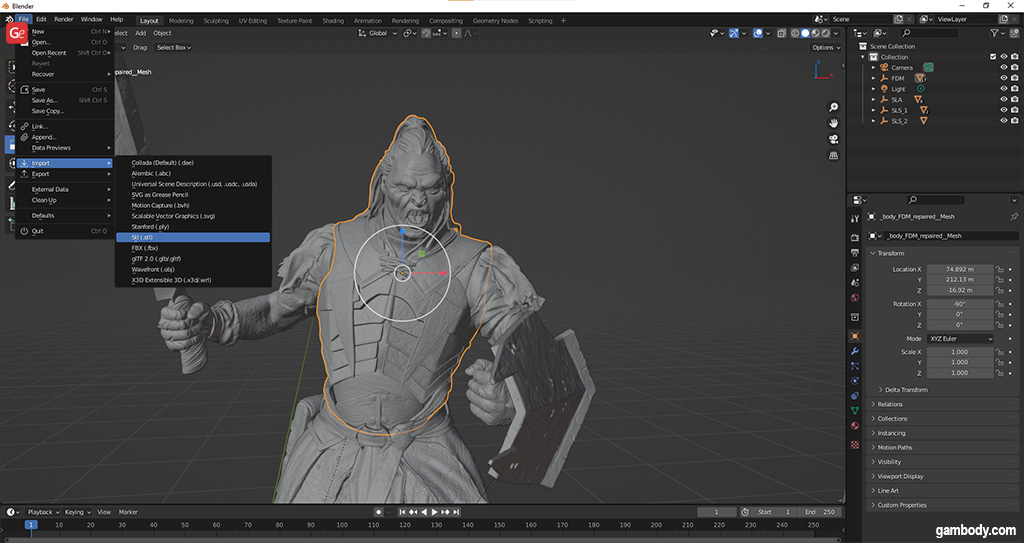This screenshot has width=1024, height=543.
Task: Toggle camera view icon in viewport
Action: pos(833,139)
